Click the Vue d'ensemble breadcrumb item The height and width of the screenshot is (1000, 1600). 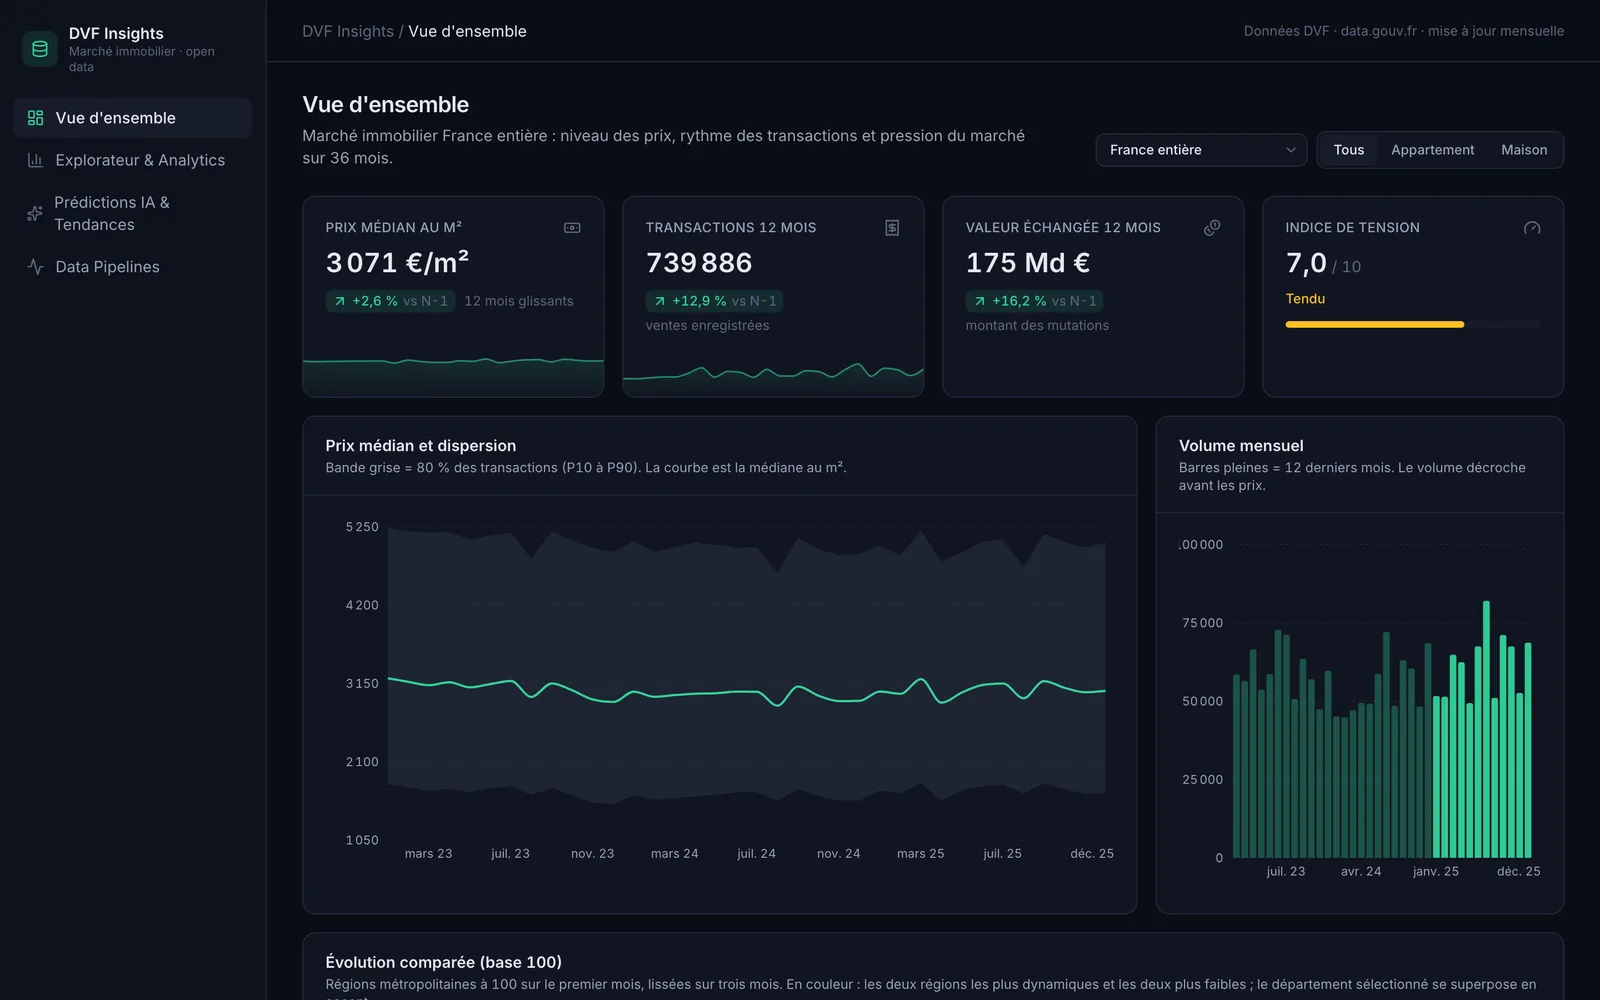click(467, 31)
